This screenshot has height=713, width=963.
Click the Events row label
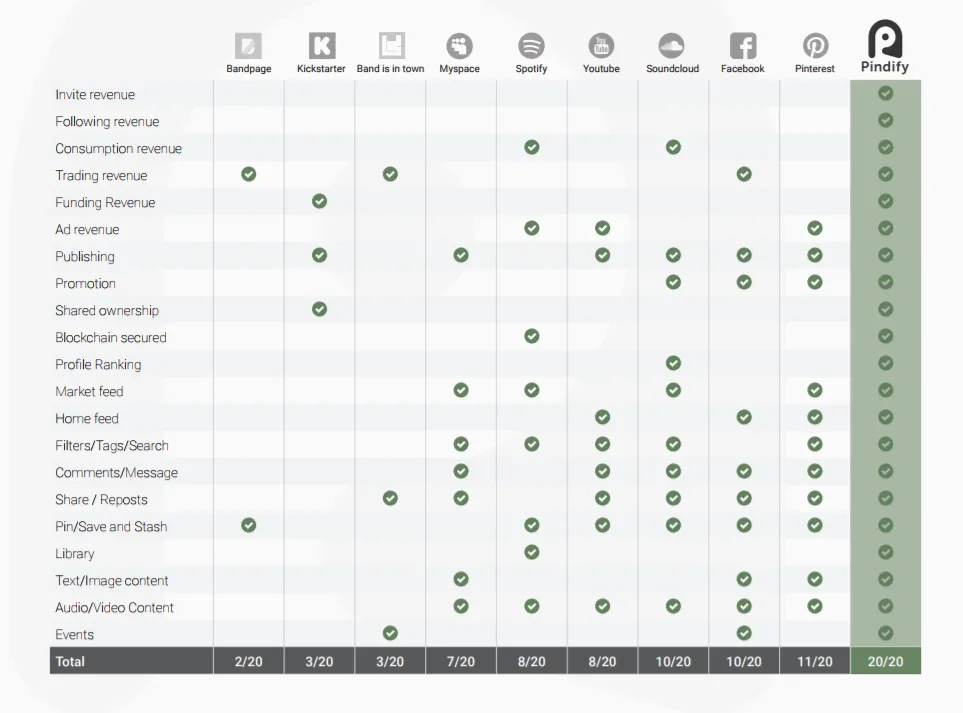click(x=74, y=635)
